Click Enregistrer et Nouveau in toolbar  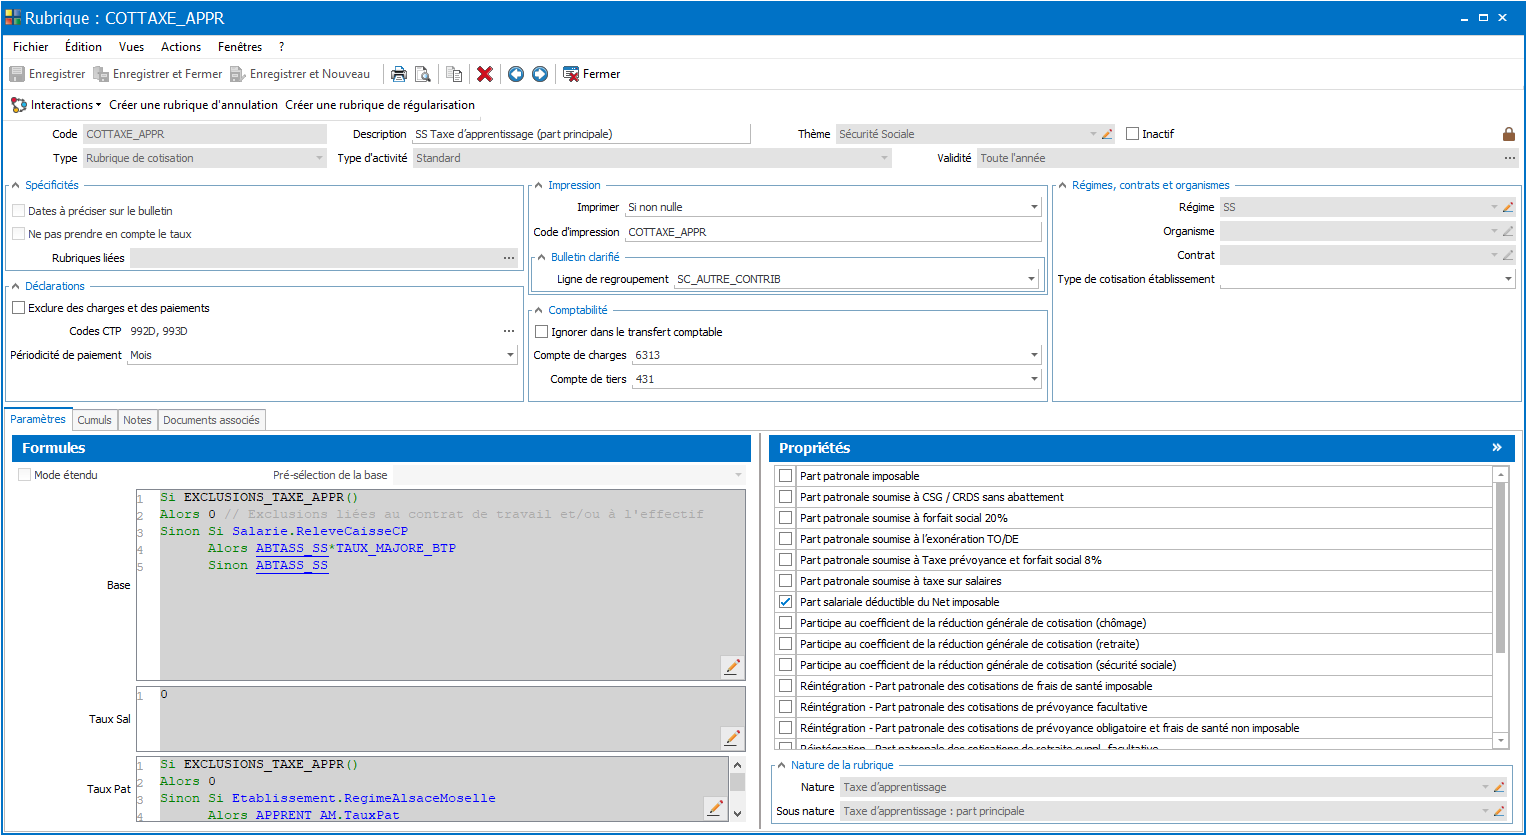point(300,74)
